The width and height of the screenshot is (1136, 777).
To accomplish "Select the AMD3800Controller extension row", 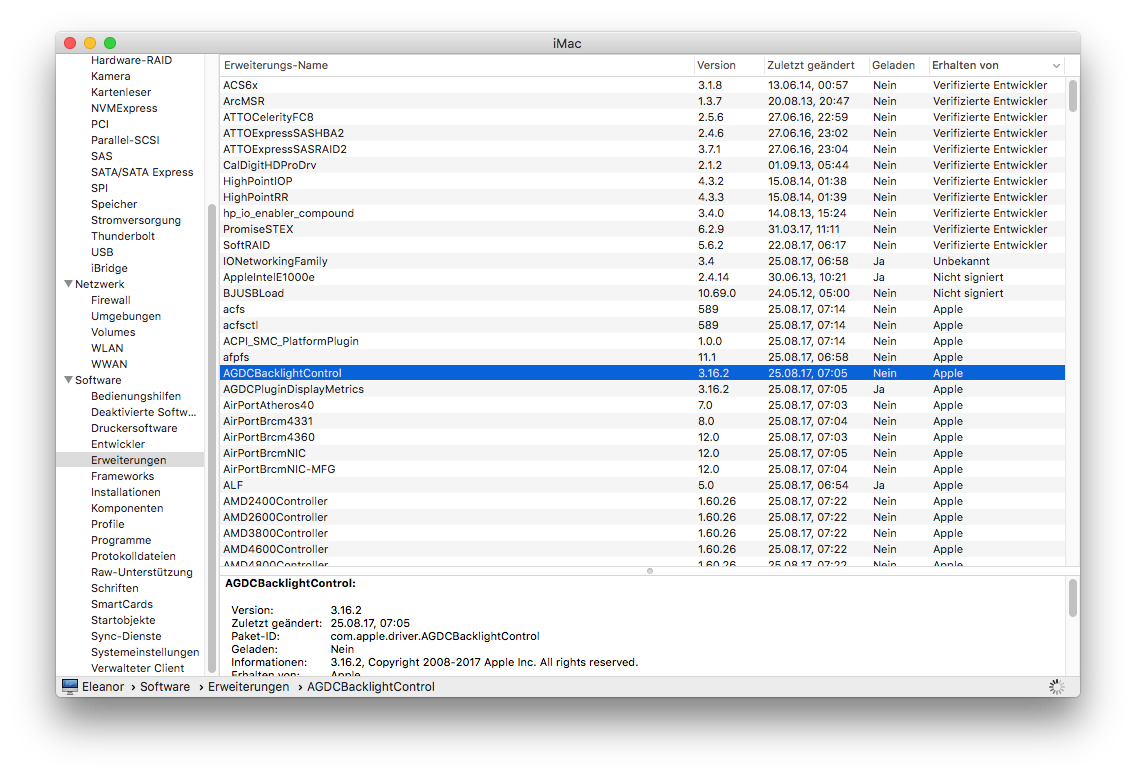I will coord(642,533).
